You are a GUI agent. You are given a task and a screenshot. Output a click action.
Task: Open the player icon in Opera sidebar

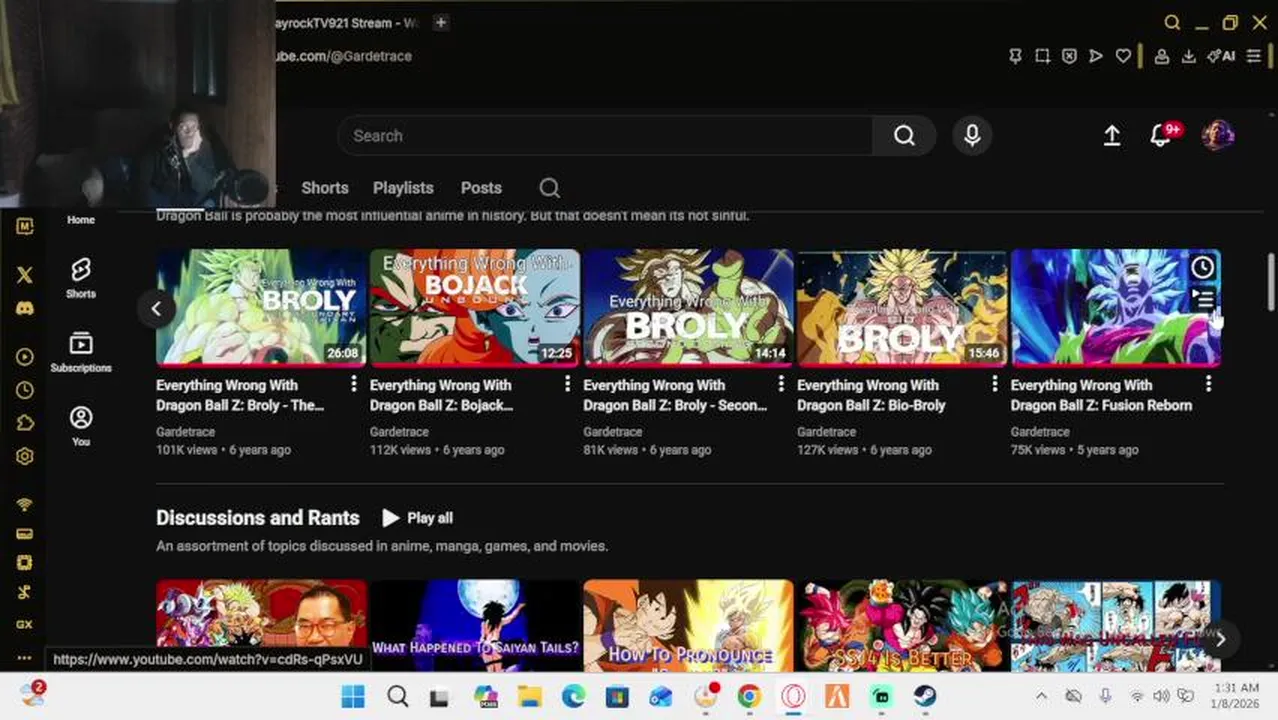(x=25, y=357)
